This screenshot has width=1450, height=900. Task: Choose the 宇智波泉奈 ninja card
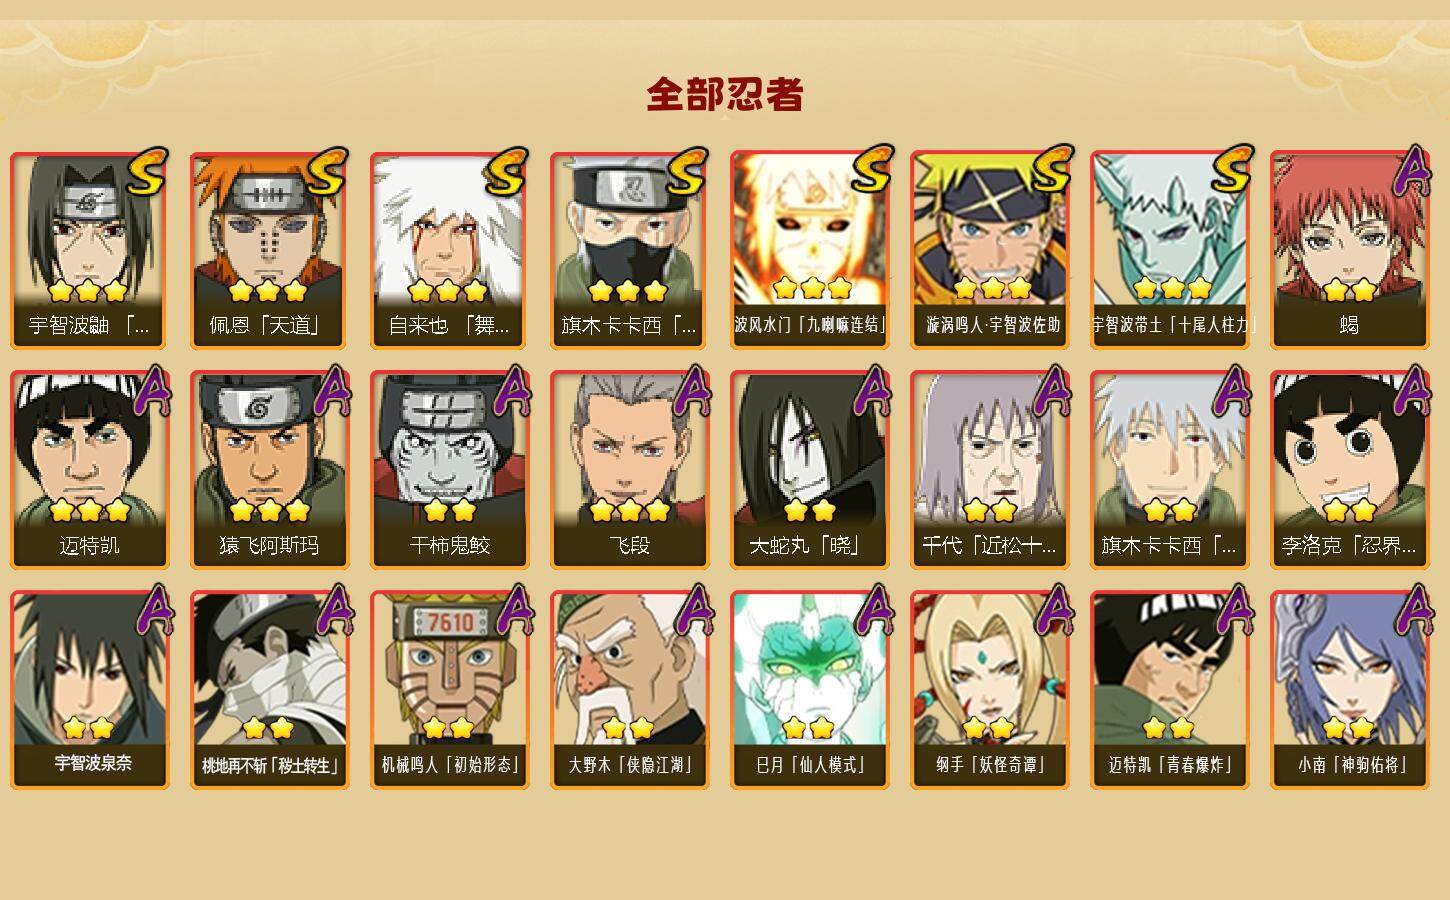[x=90, y=690]
